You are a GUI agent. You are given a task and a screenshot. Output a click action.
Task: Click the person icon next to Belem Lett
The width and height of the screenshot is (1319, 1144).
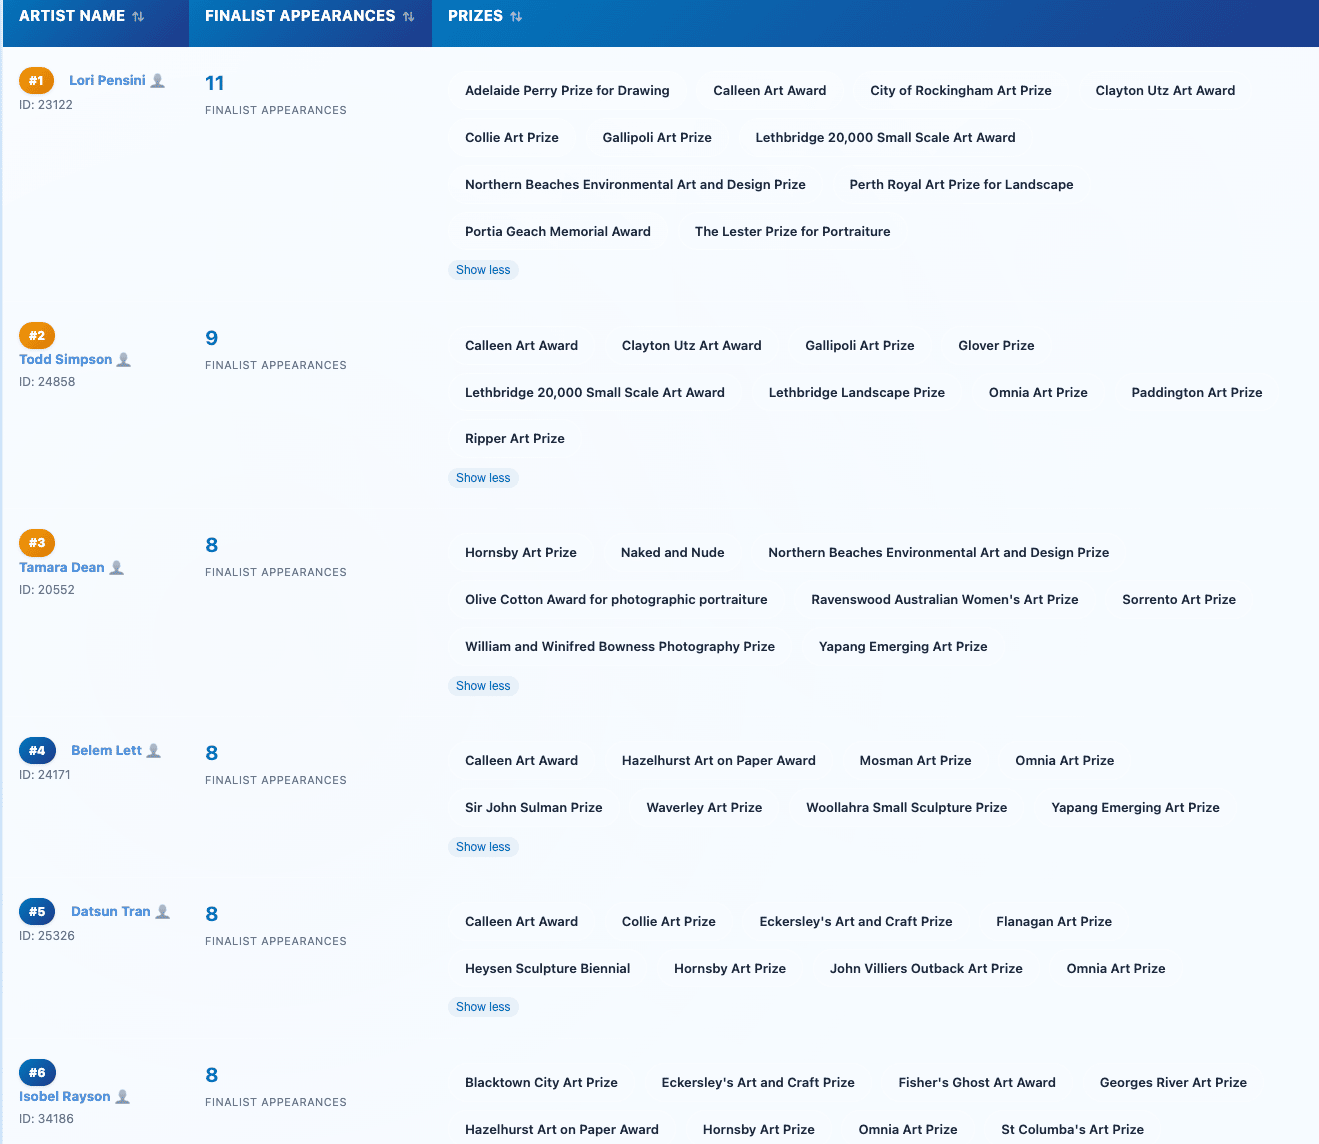[154, 751]
